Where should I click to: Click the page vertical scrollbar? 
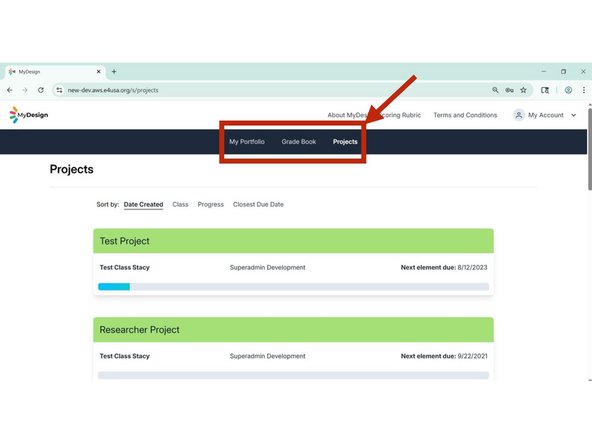click(589, 150)
